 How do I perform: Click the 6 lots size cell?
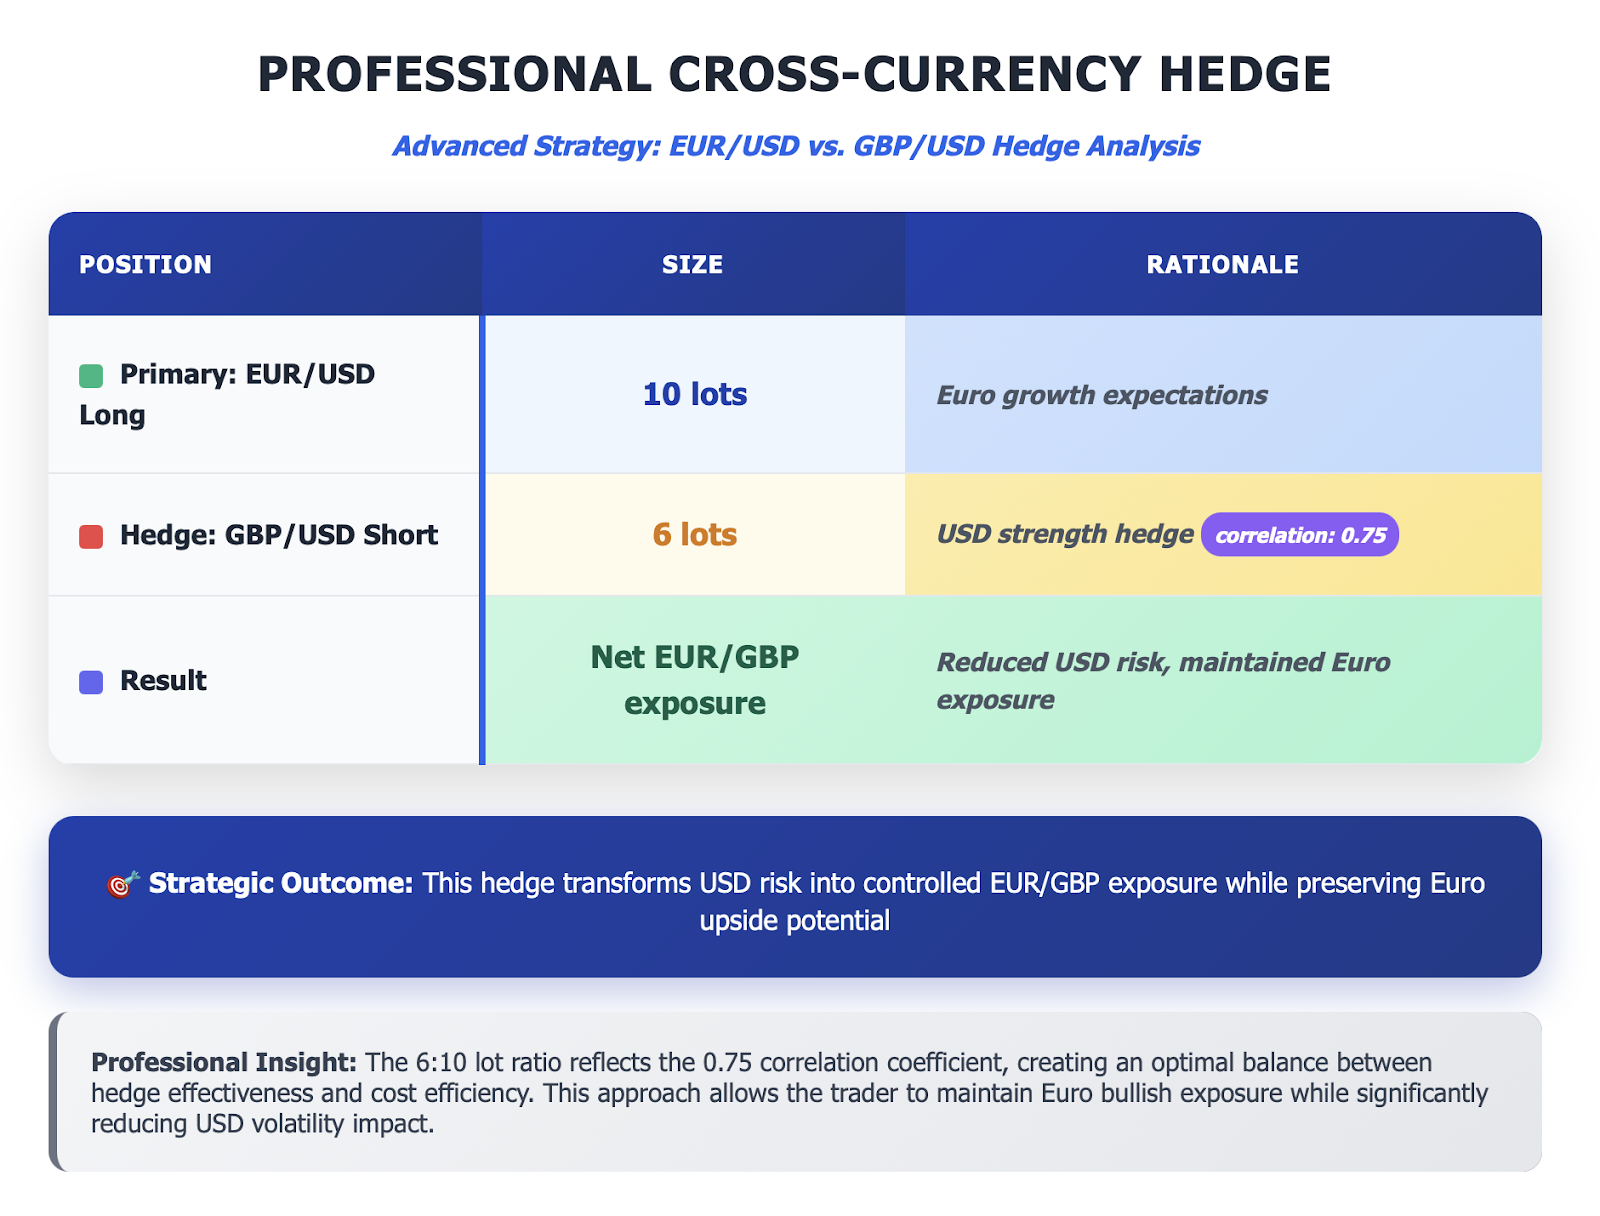pos(695,535)
